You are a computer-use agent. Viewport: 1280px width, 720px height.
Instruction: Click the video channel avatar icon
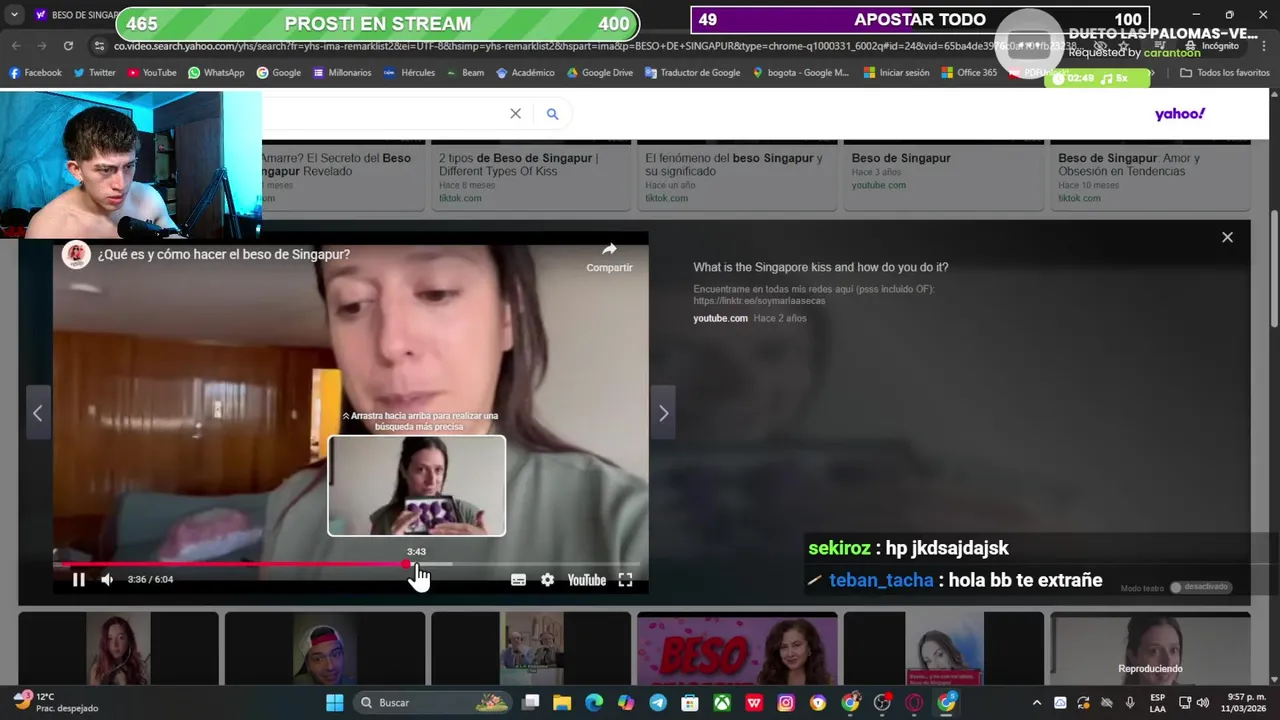[x=76, y=255]
